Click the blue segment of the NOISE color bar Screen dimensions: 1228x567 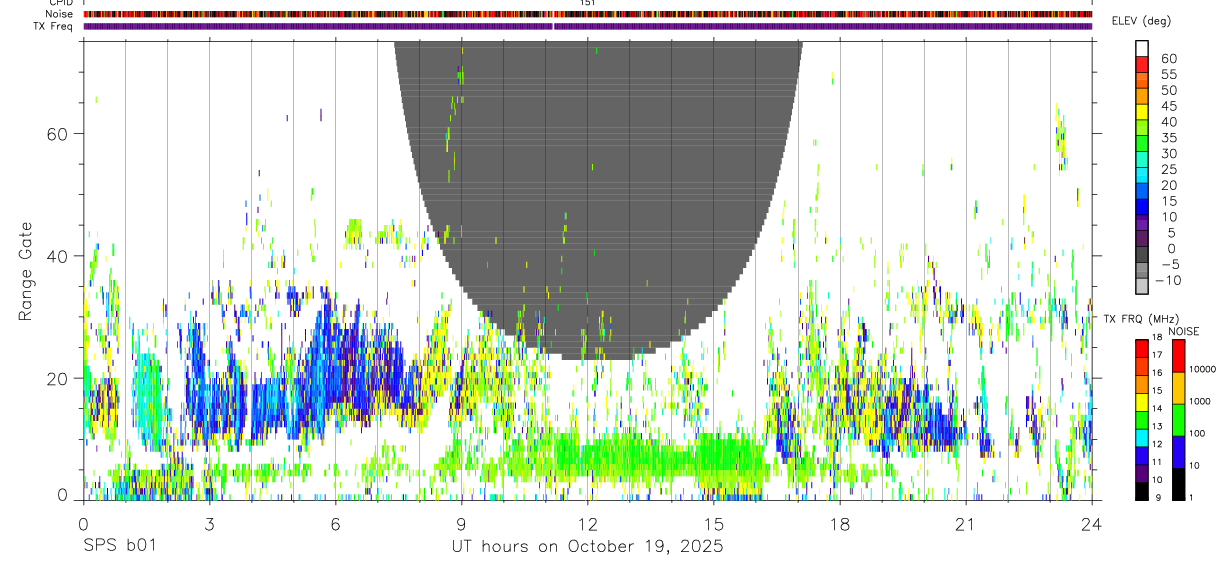click(x=1177, y=452)
